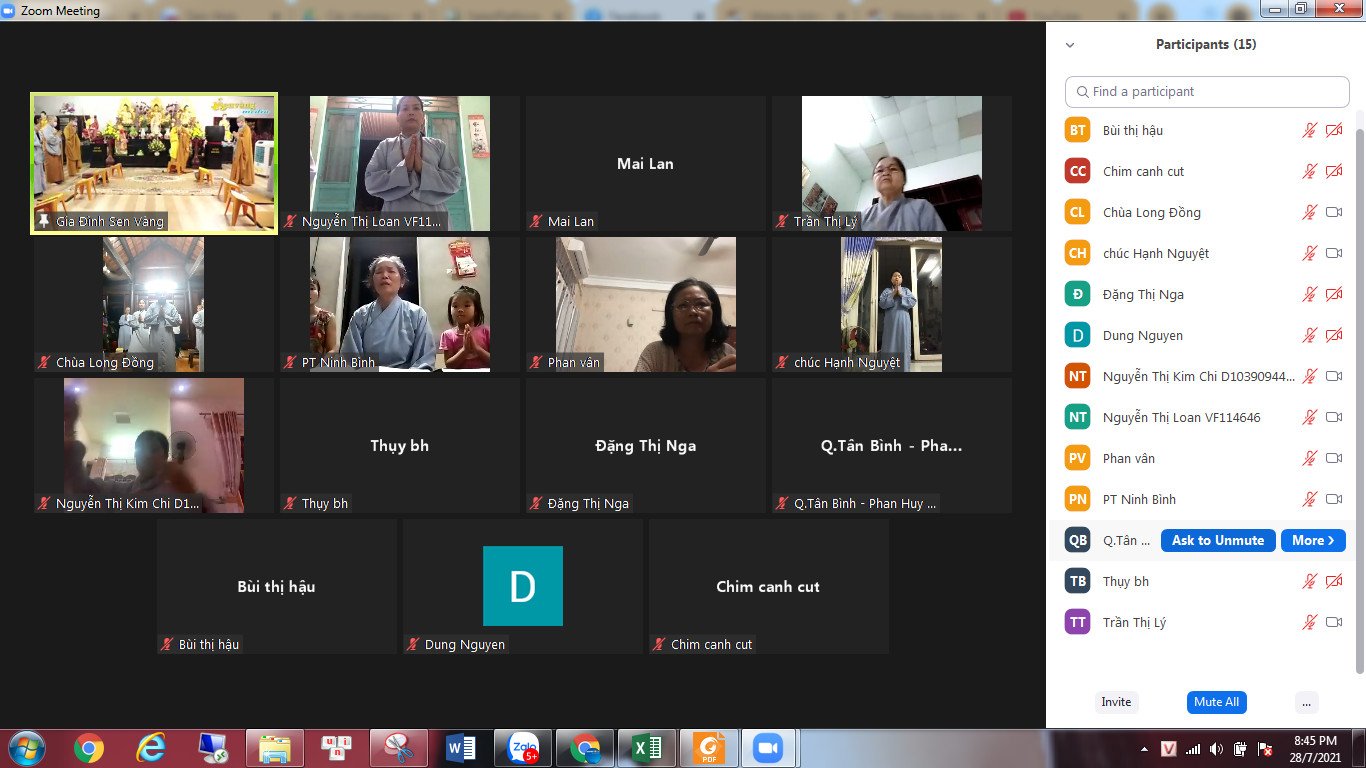Click Bùi thị hậu's muted microphone icon
The width and height of the screenshot is (1366, 768).
(x=1309, y=131)
